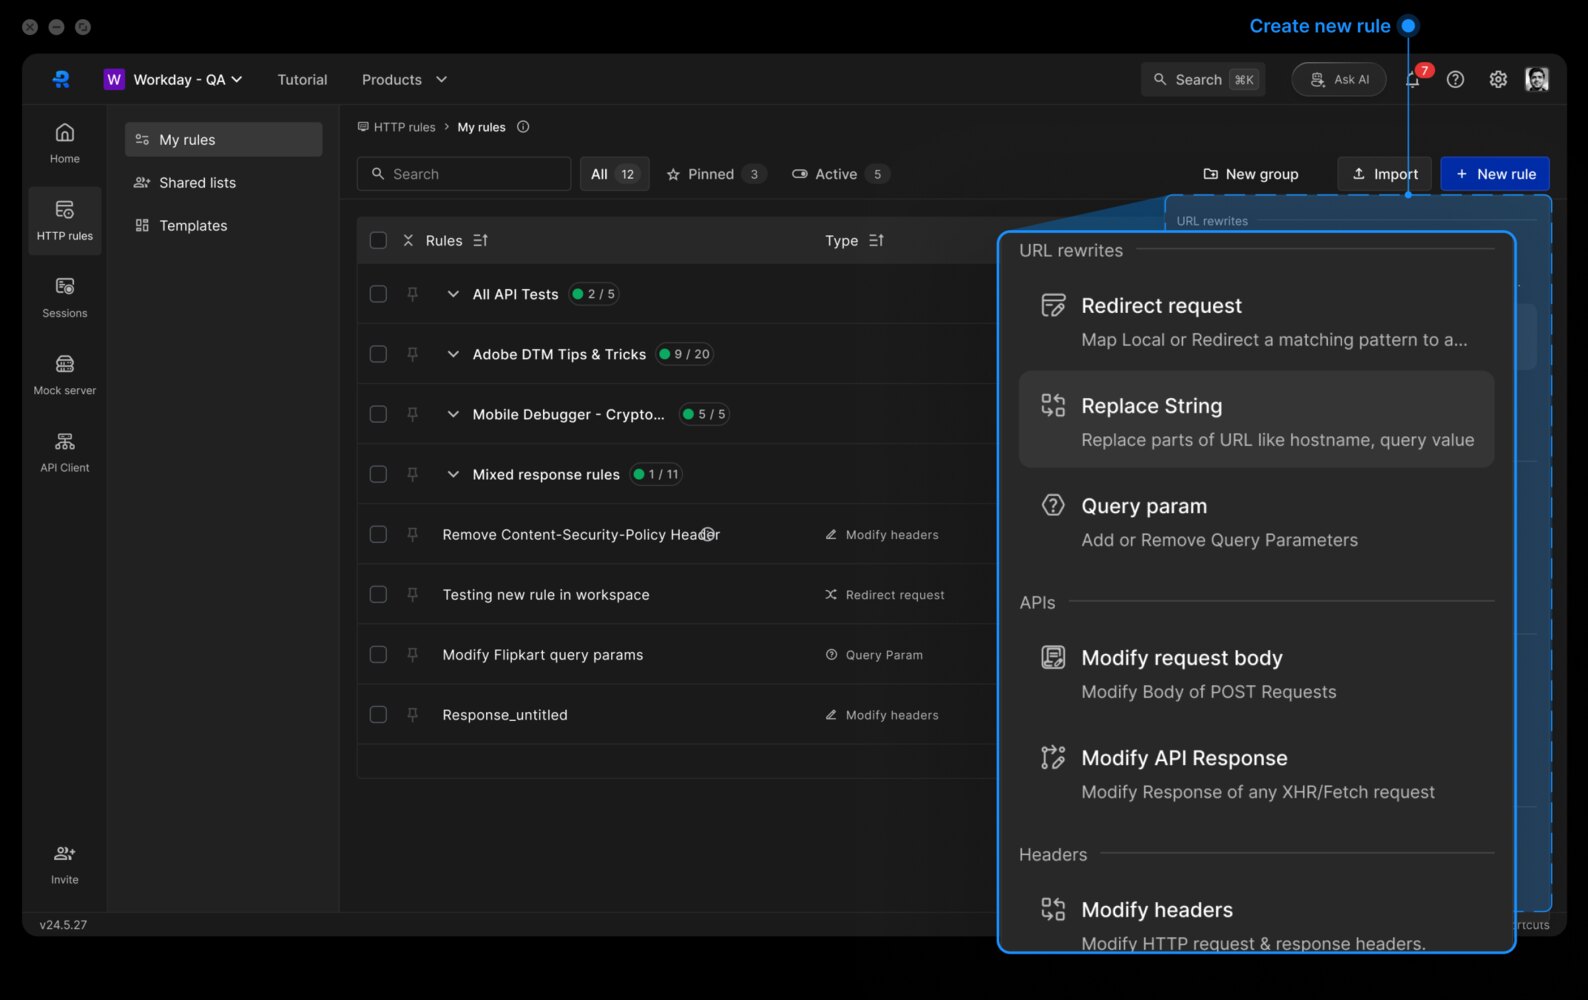Check the Remove Content-Security-Policy Header checkbox
The height and width of the screenshot is (1000, 1588).
(378, 535)
